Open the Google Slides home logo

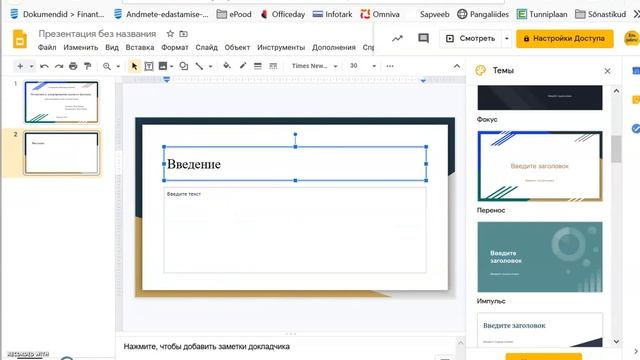(20, 40)
